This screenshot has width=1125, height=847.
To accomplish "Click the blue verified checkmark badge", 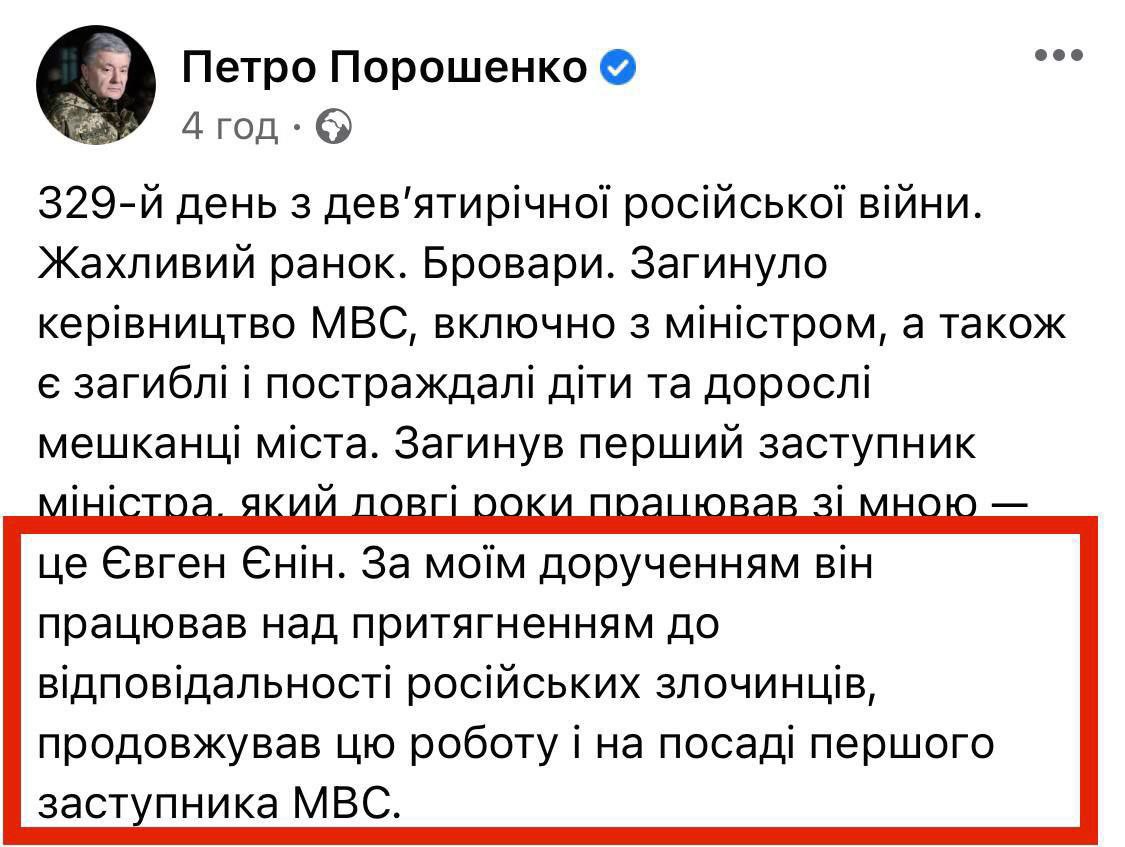I will pyautogui.click(x=617, y=68).
